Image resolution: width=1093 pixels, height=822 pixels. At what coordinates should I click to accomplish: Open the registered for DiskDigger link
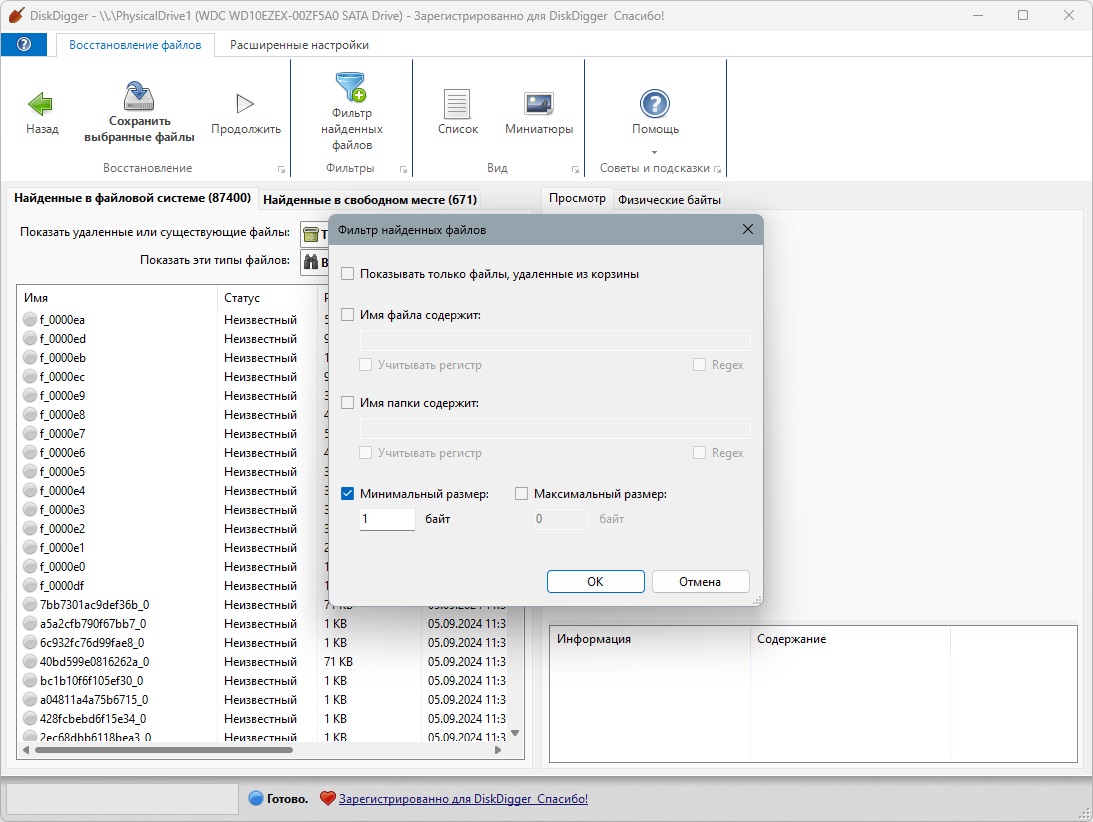pyautogui.click(x=463, y=799)
